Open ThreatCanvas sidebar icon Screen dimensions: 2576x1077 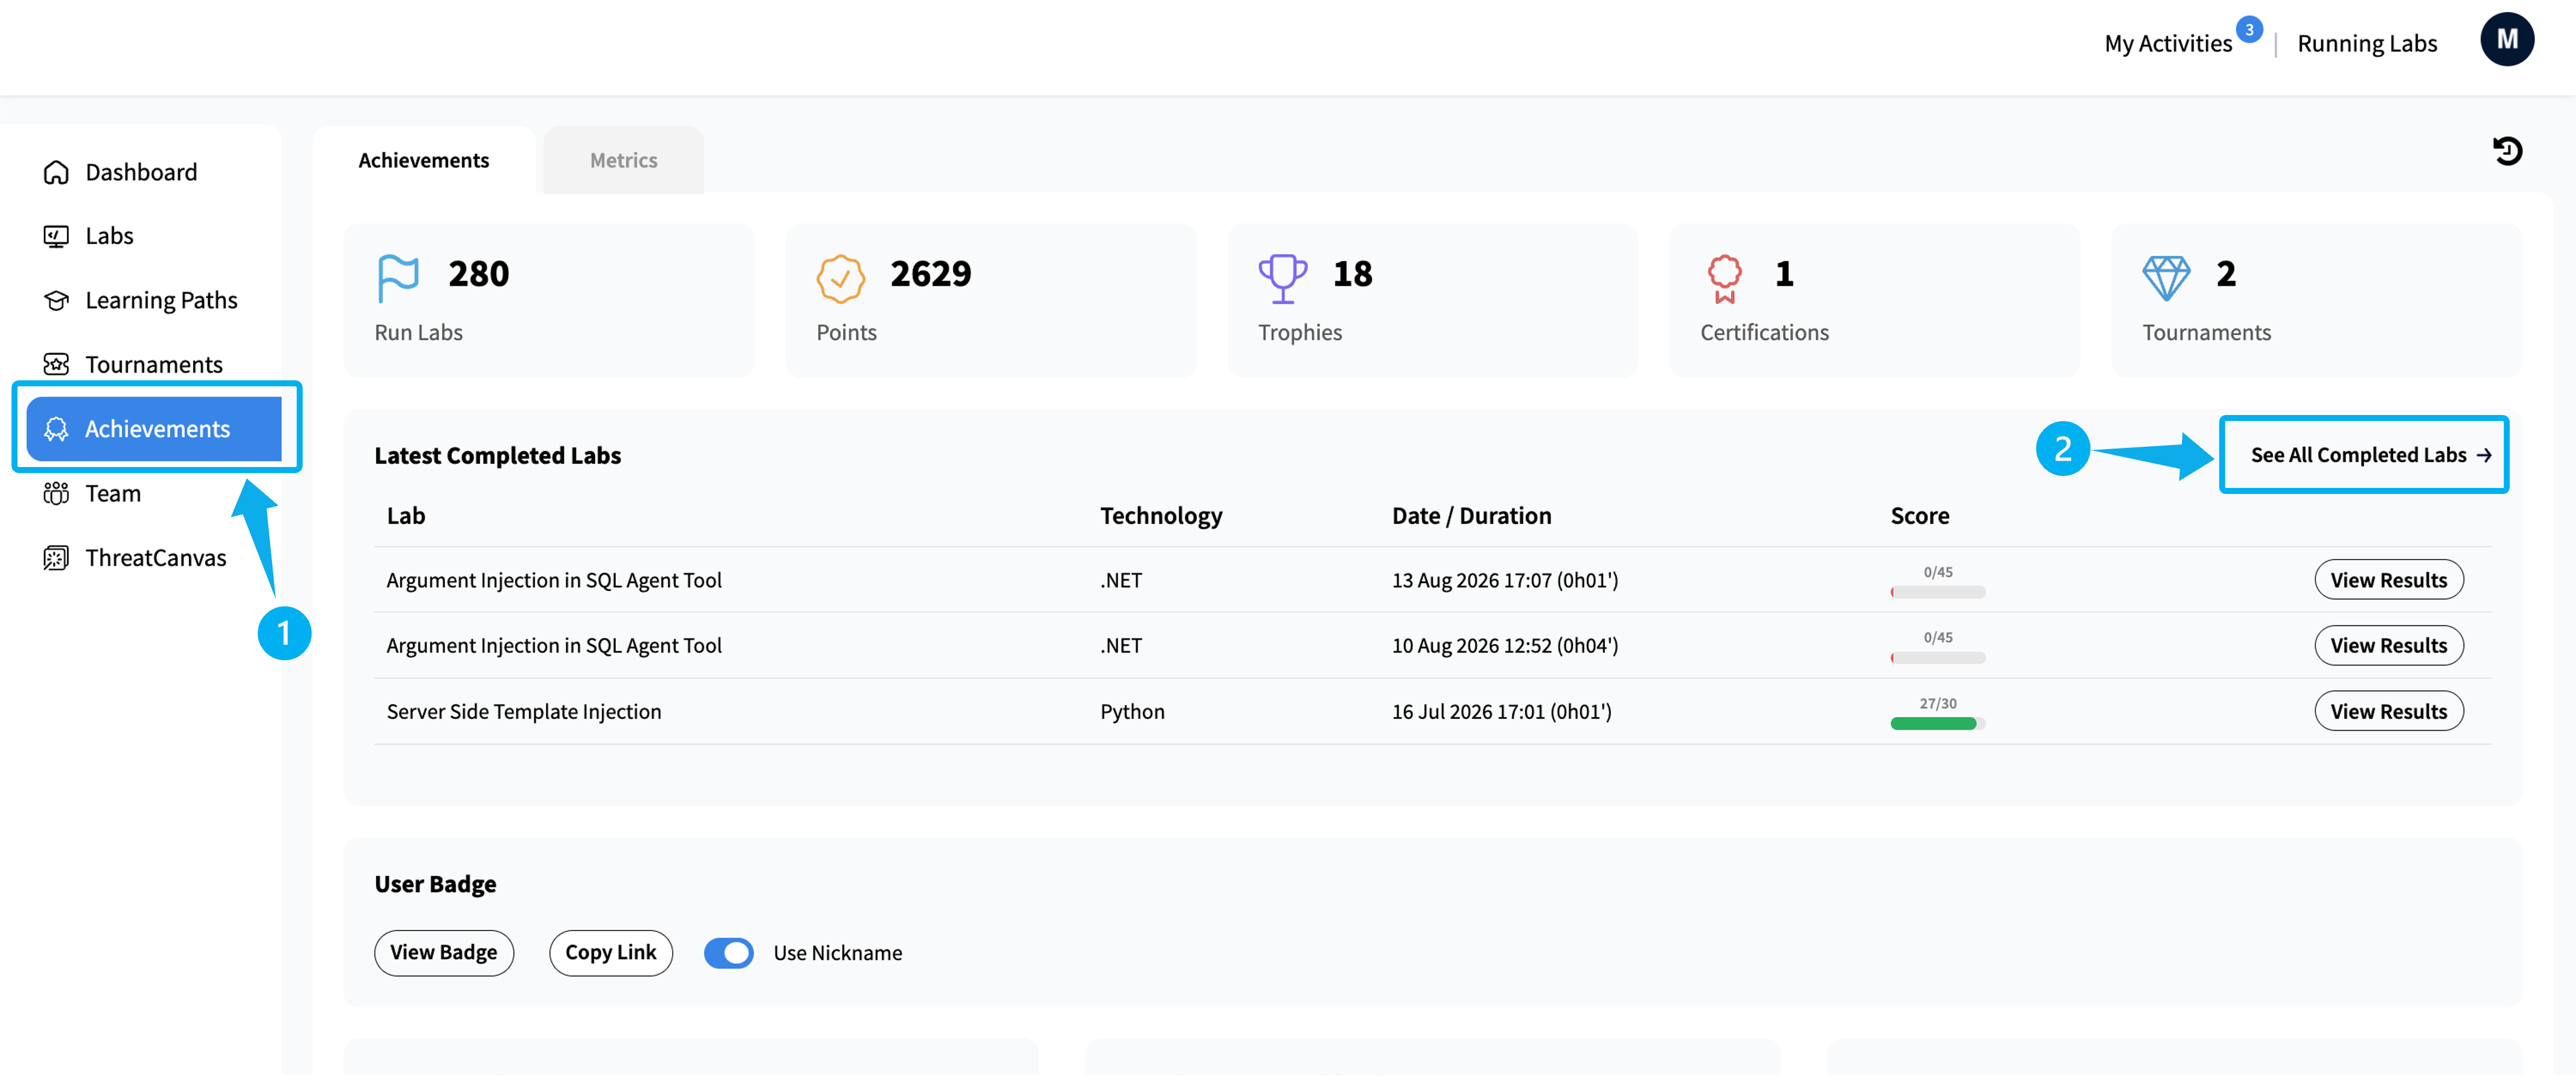(56, 557)
